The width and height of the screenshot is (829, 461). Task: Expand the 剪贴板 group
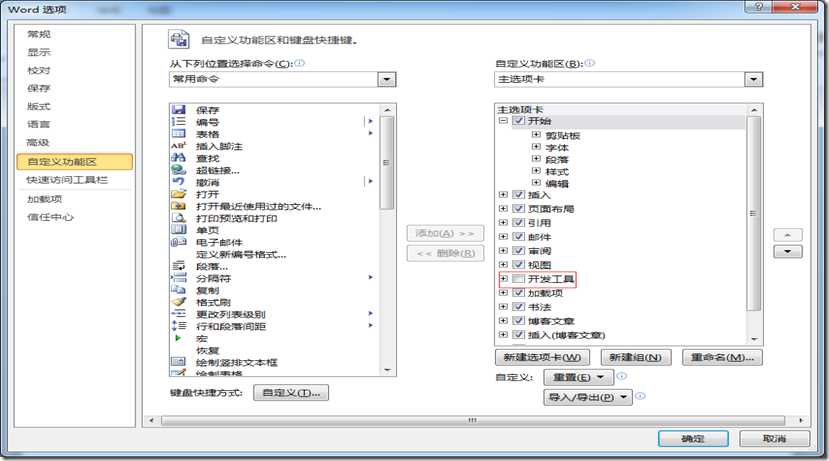coord(536,134)
